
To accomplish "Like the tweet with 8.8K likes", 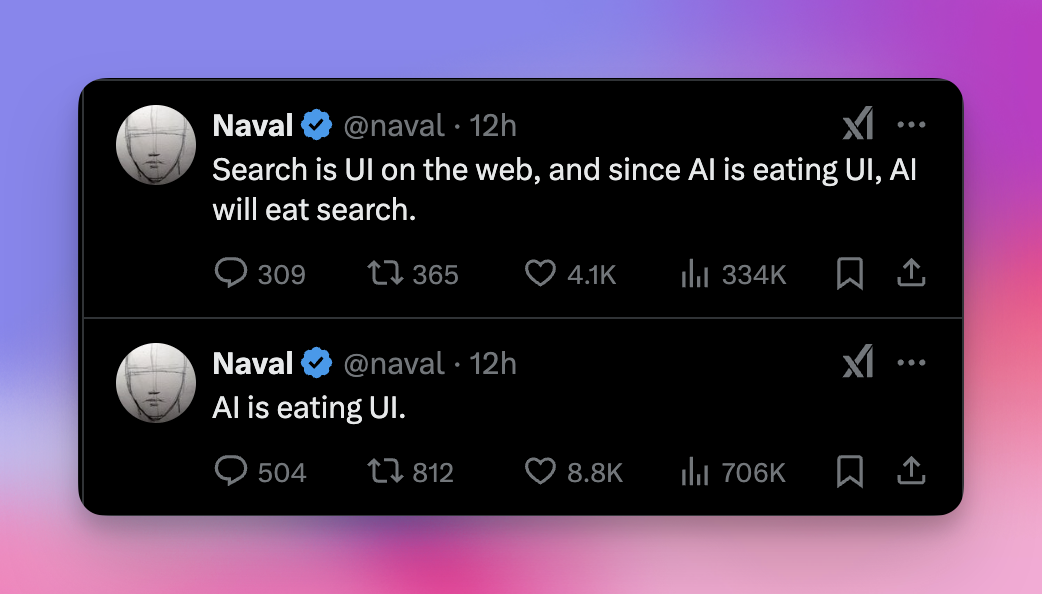I will 540,471.
